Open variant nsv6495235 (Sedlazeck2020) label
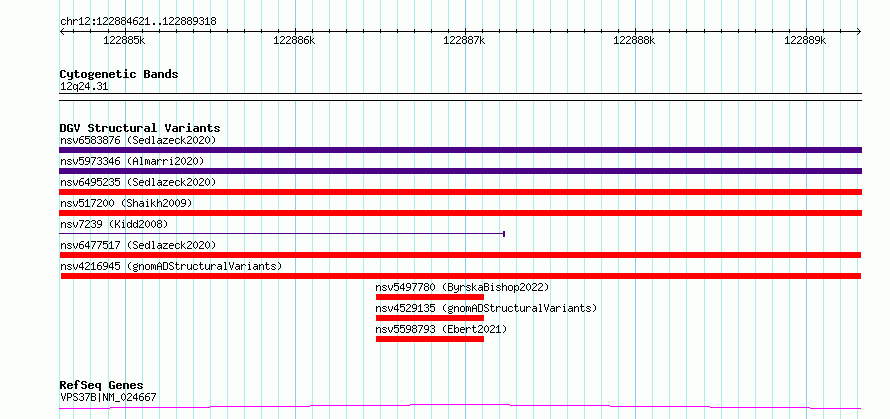 138,182
